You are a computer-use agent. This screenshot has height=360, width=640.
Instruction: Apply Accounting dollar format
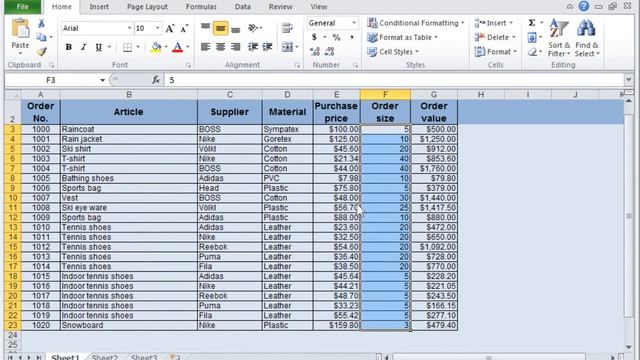point(314,37)
